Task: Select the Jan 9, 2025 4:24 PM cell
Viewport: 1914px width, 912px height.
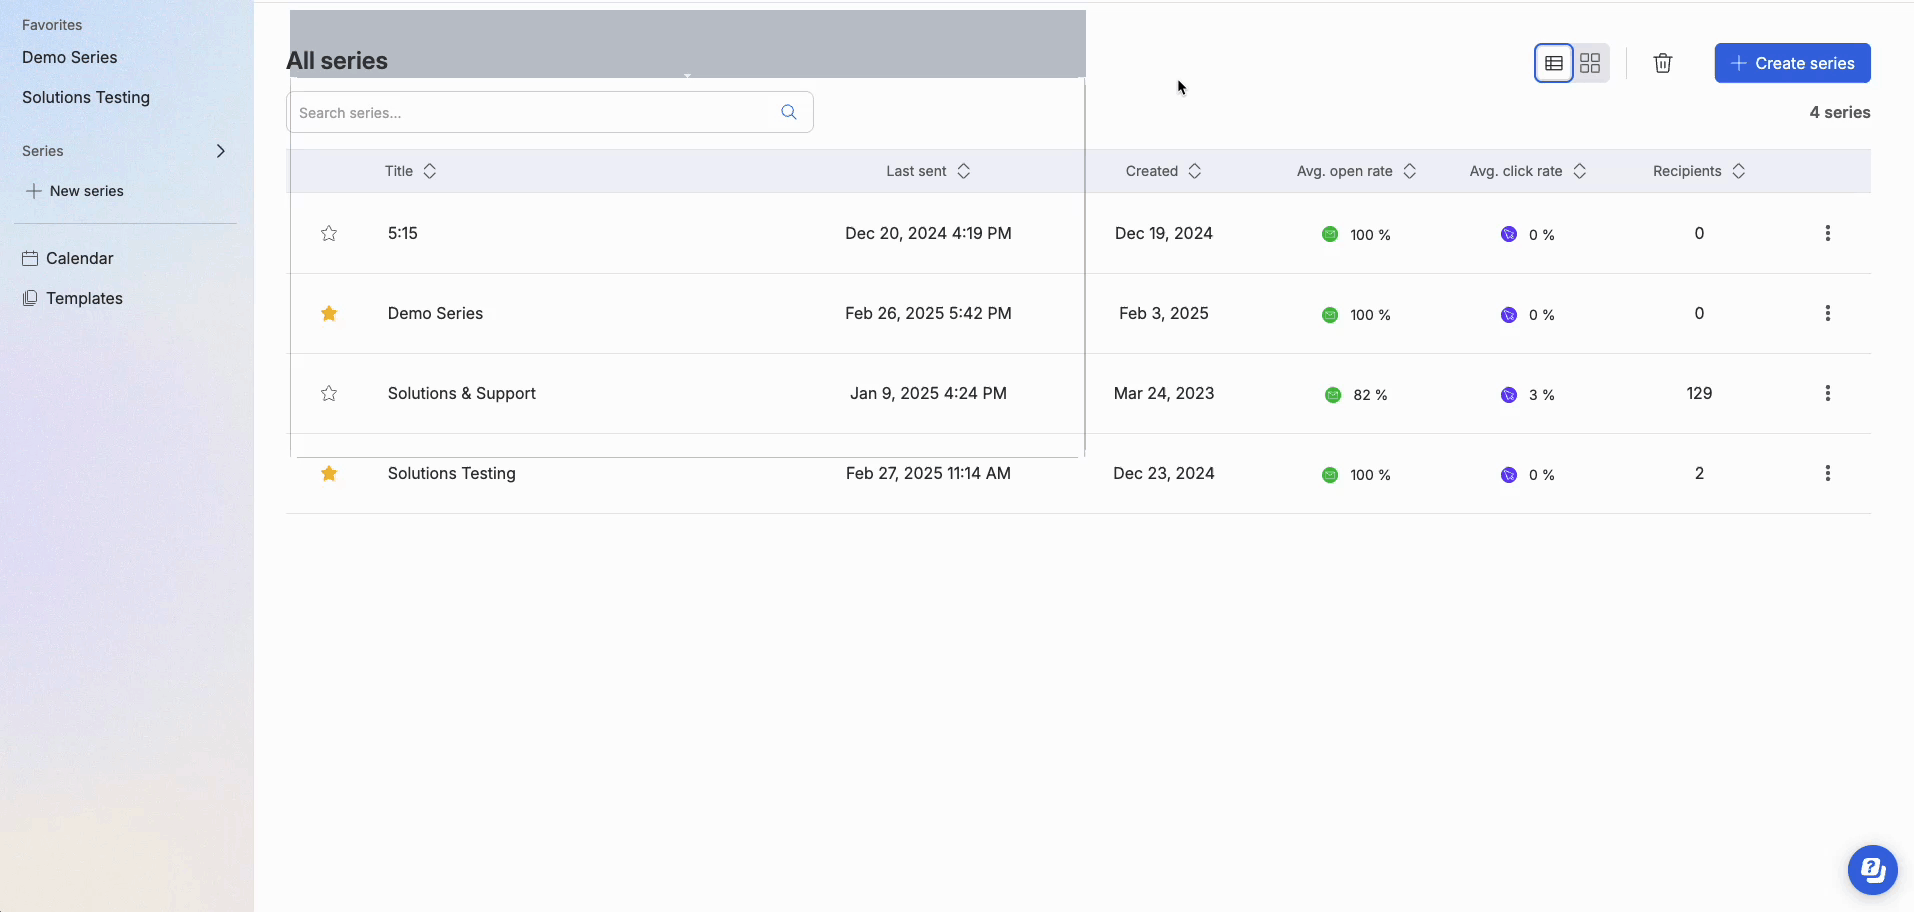Action: tap(928, 393)
